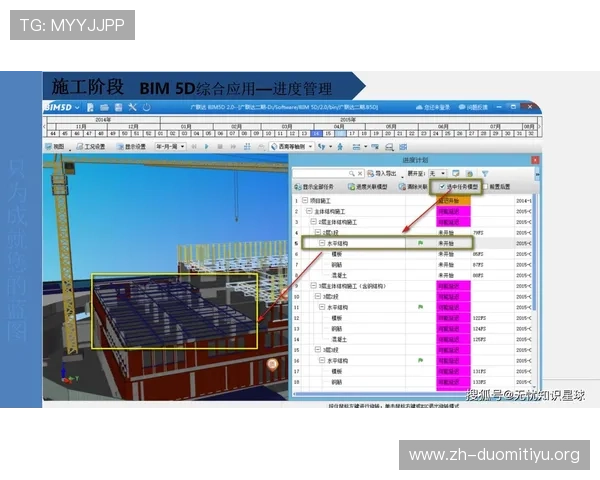Select week 44 on the timeline
600x480 pixels.
[53, 134]
